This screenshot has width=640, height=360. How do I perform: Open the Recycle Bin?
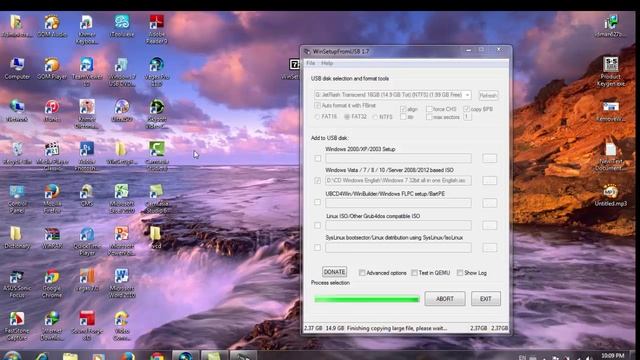tap(17, 153)
